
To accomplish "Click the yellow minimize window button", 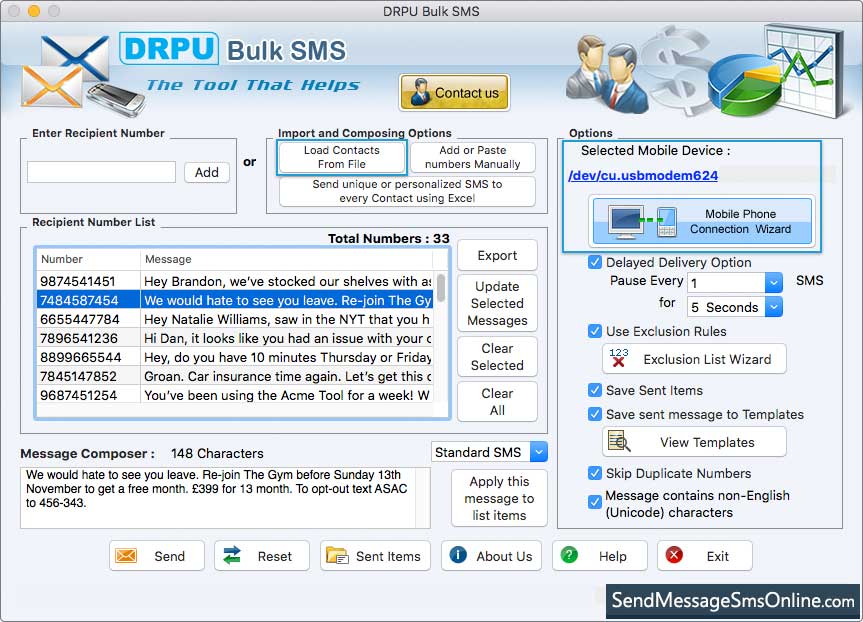I will 34,11.
